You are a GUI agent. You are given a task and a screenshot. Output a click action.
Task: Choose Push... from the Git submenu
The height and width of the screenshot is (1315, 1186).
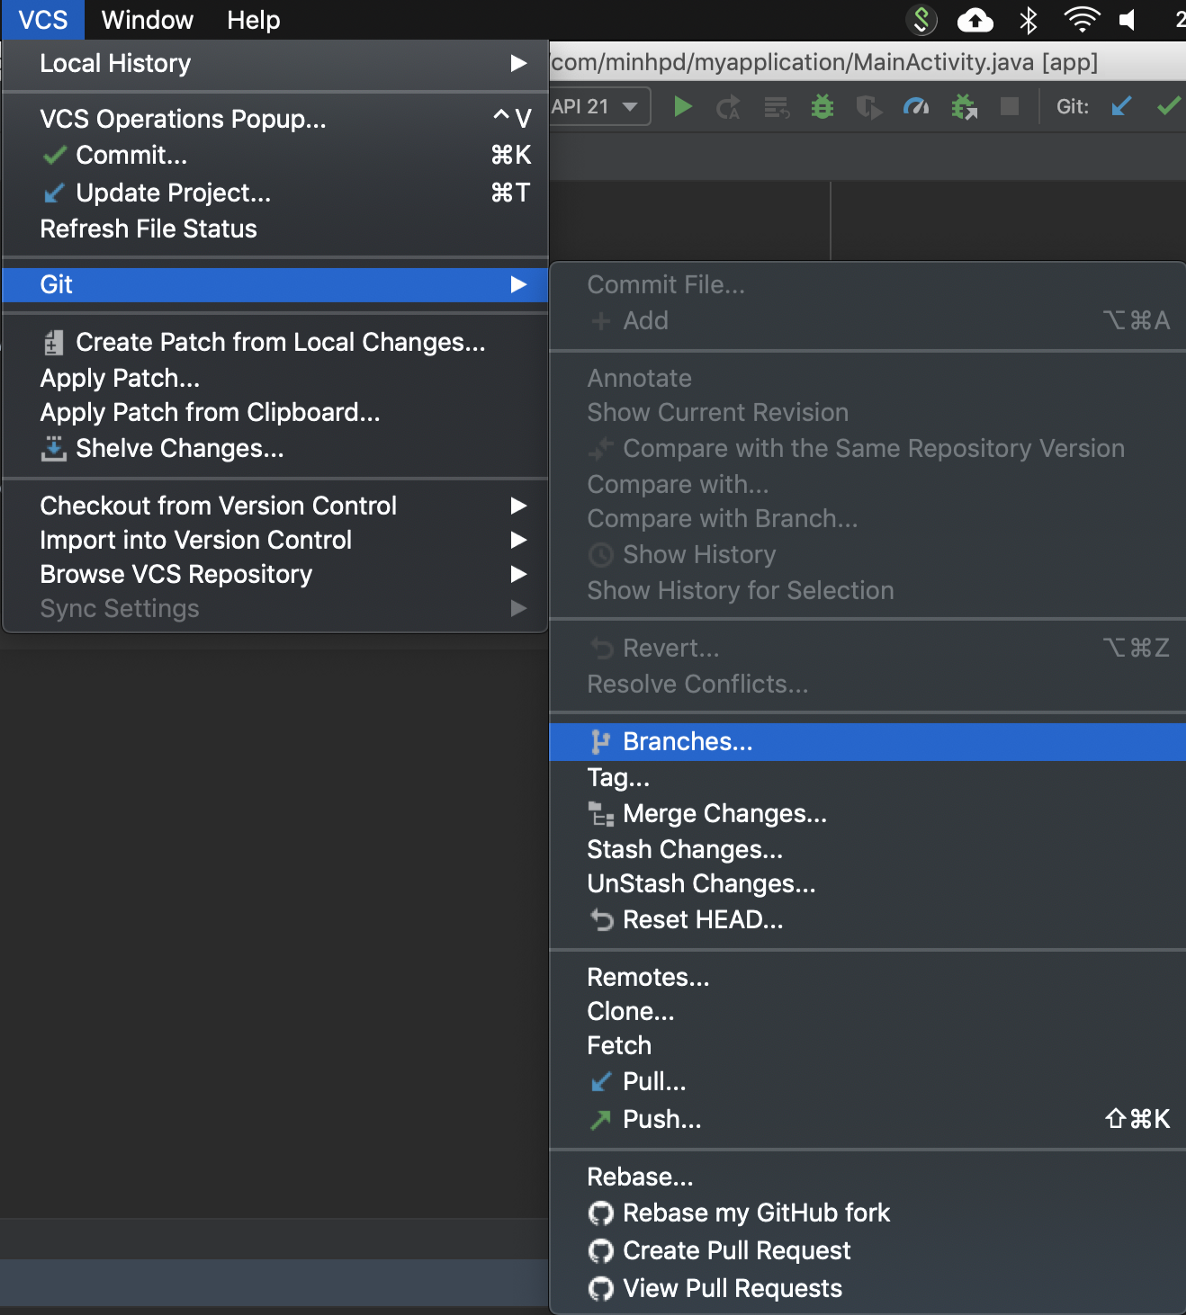click(x=661, y=1119)
